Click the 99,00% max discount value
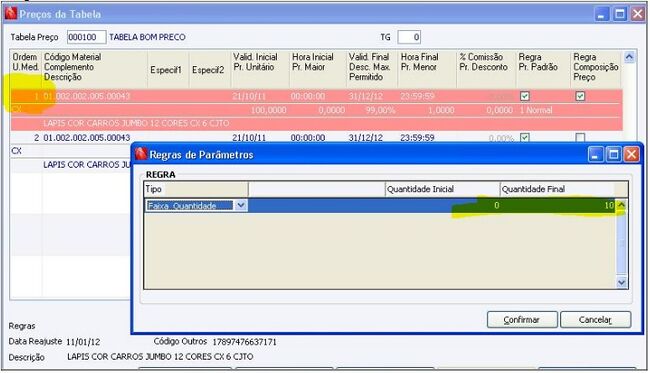Viewport: 650px width, 373px height. tap(381, 110)
